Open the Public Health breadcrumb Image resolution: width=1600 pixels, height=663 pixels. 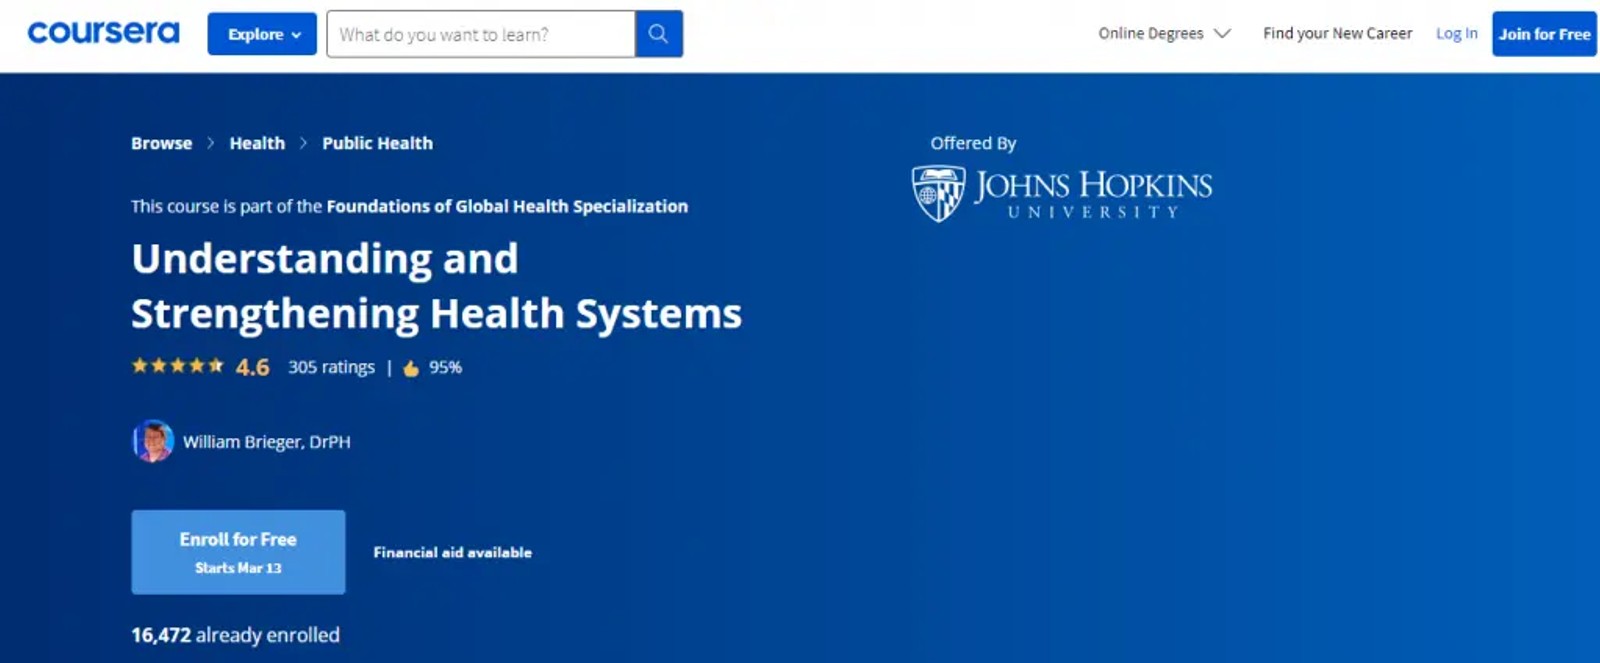click(377, 143)
